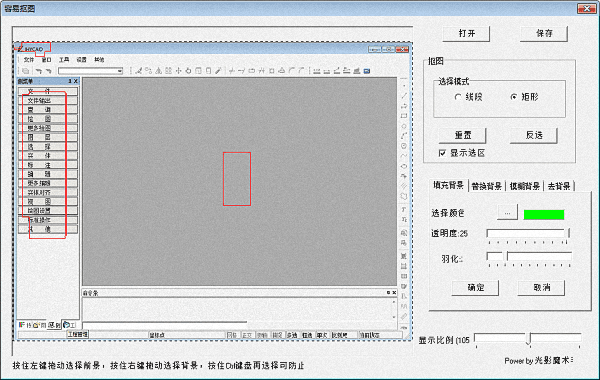
Task: Click the 取消 button
Action: coord(541,288)
